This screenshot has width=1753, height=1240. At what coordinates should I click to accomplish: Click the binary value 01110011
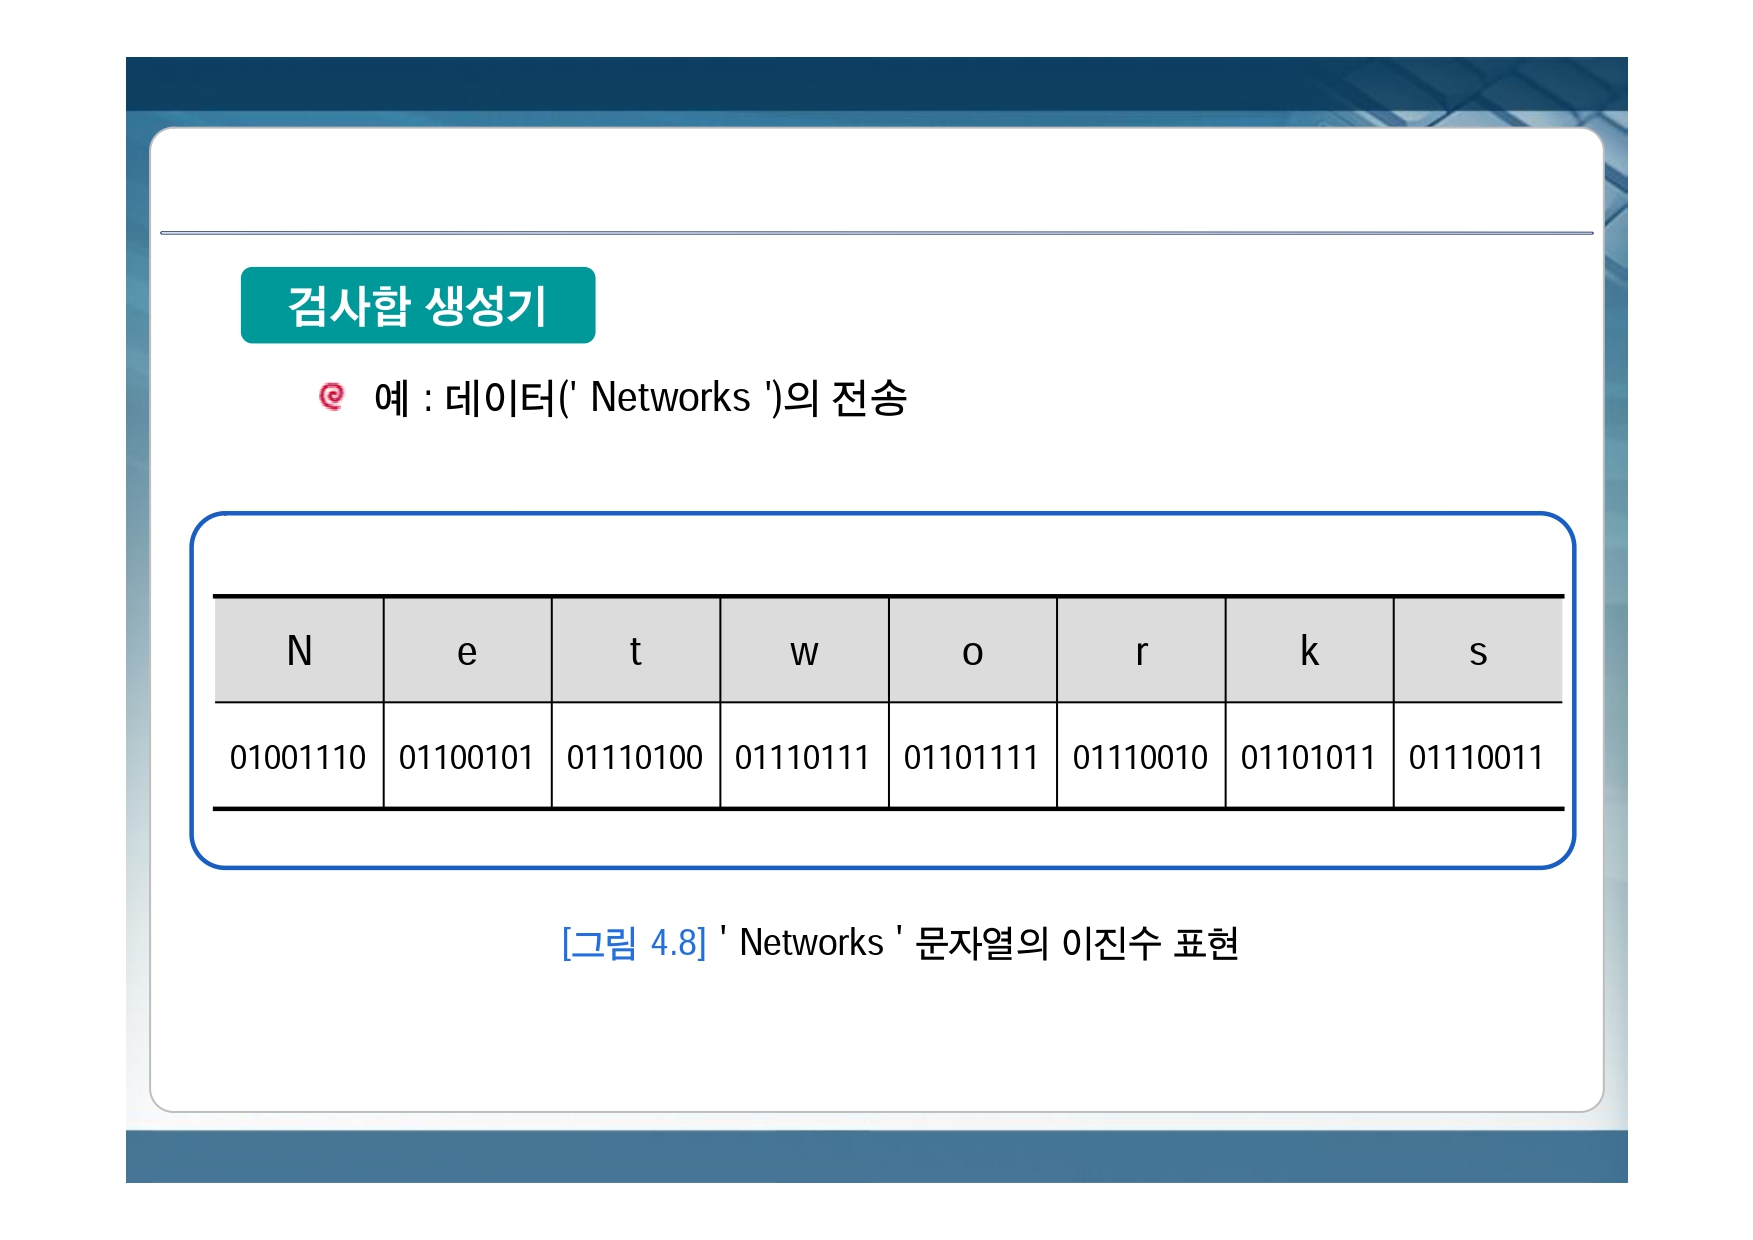pos(1476,757)
